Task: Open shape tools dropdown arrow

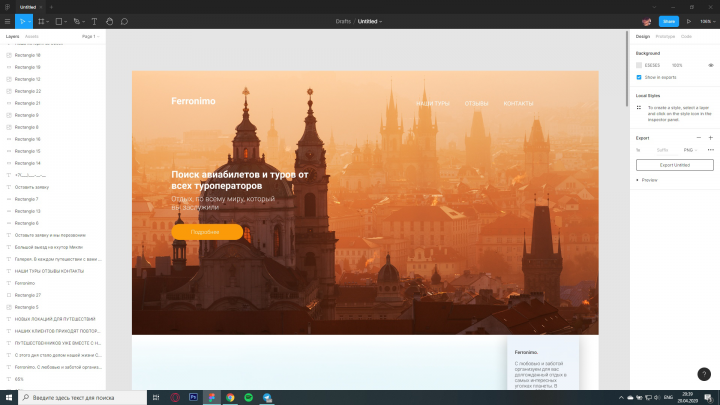Action: click(65, 22)
